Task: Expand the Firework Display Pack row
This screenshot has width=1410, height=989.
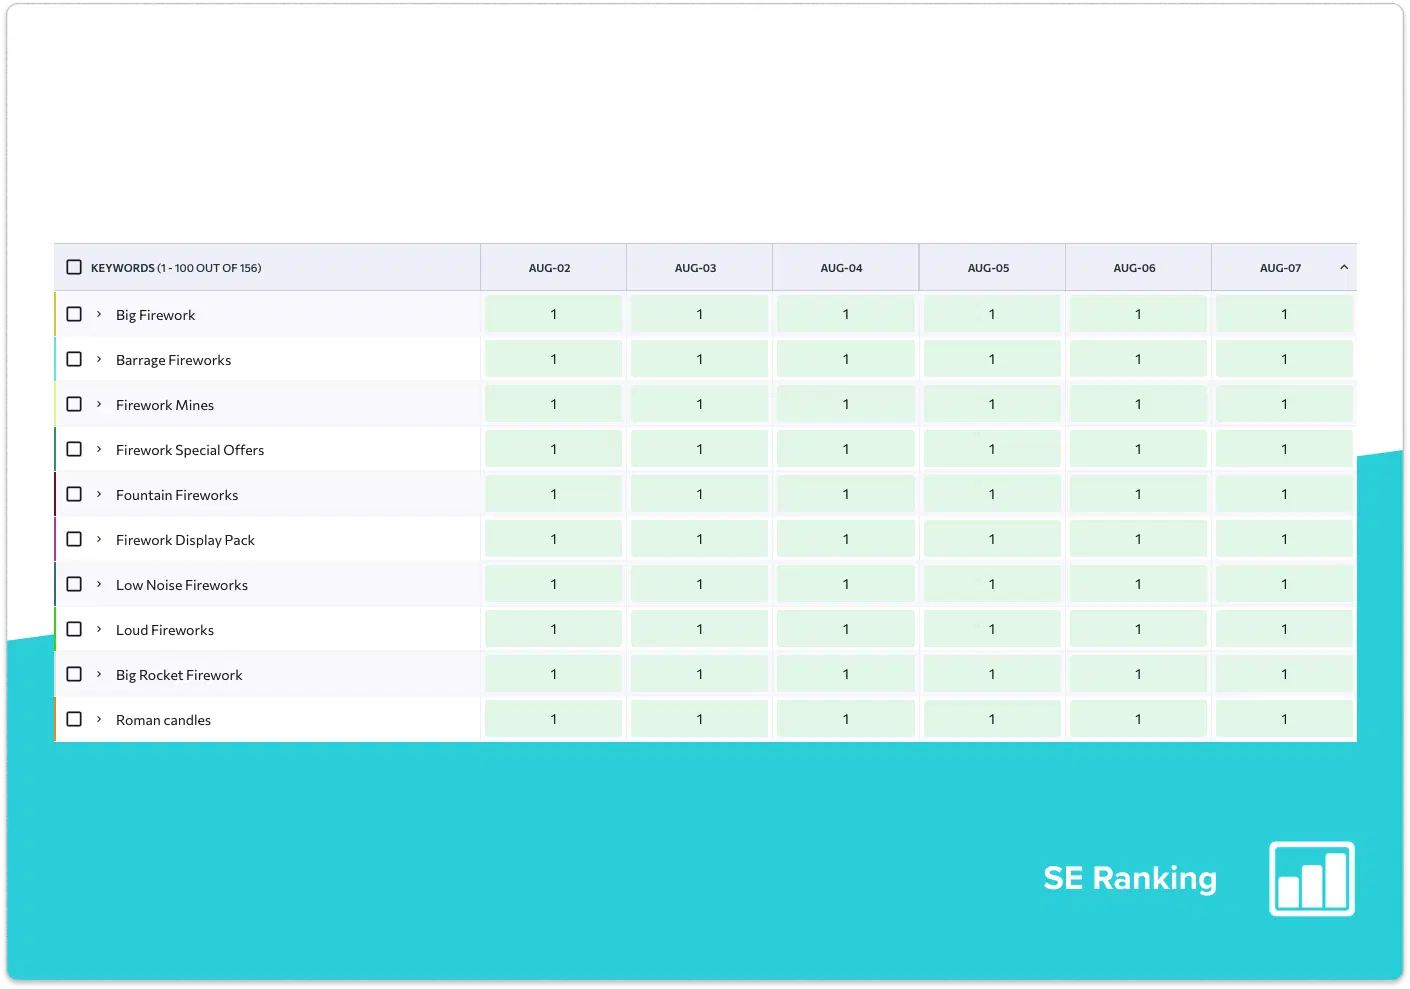Action: pos(99,539)
